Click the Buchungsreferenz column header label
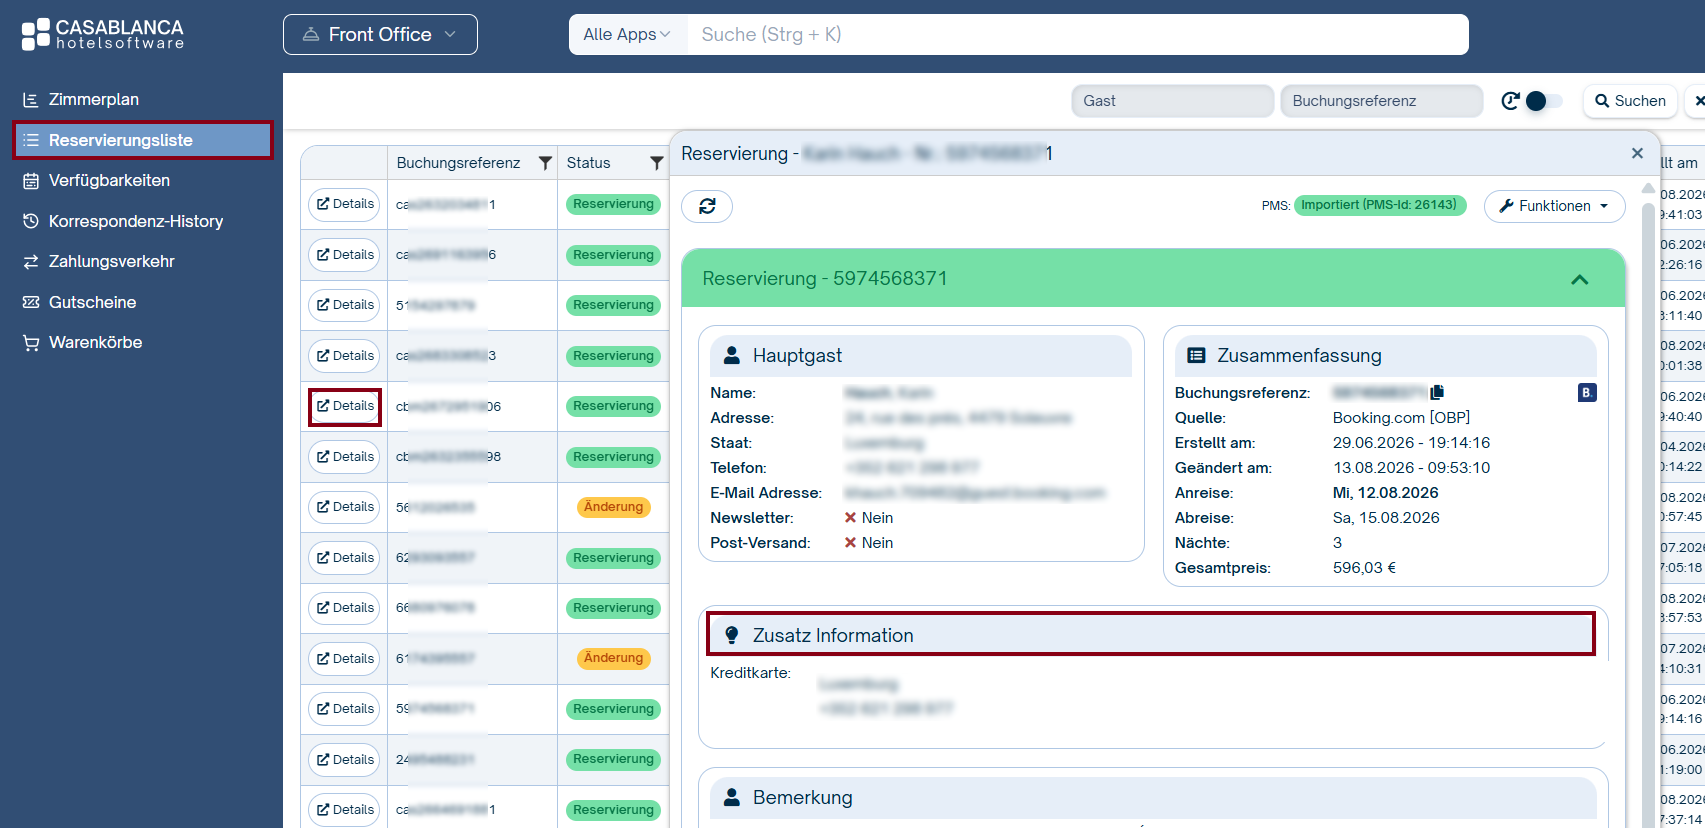1705x828 pixels. [x=458, y=163]
